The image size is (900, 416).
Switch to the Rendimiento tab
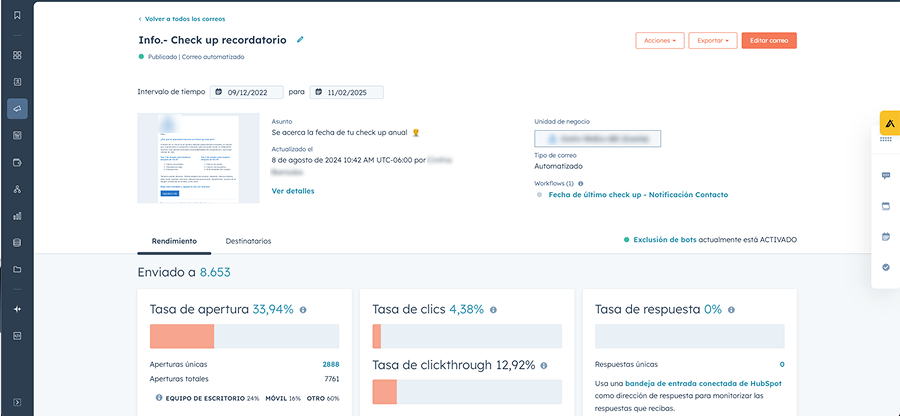pos(174,241)
